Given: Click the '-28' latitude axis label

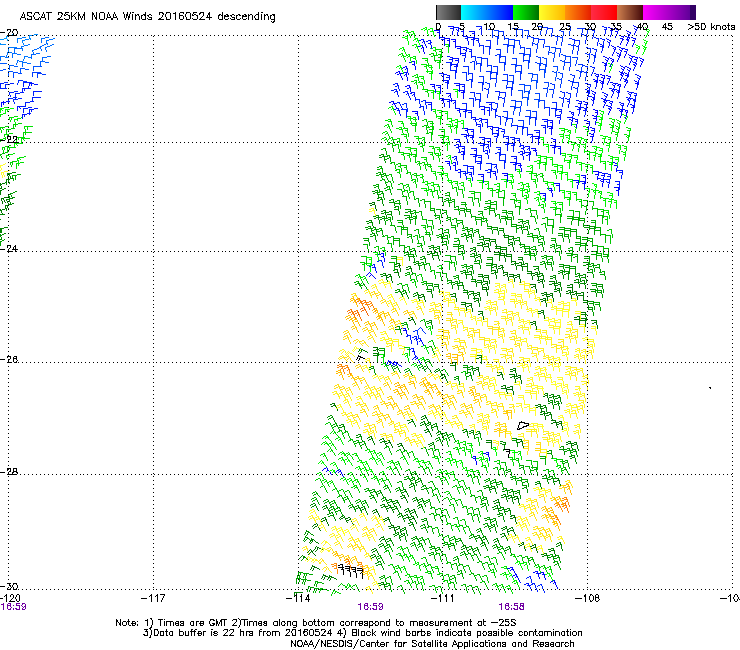Looking at the screenshot, I should click(x=9, y=472).
